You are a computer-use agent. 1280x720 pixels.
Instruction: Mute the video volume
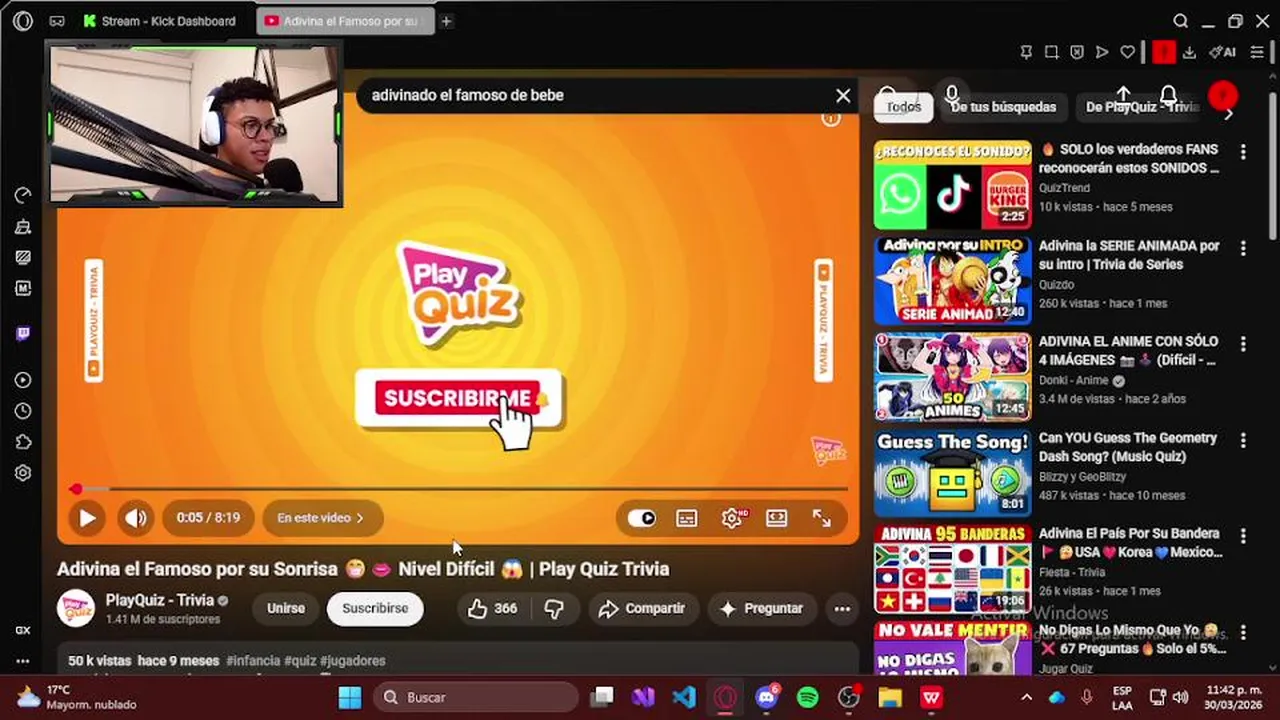tap(135, 518)
